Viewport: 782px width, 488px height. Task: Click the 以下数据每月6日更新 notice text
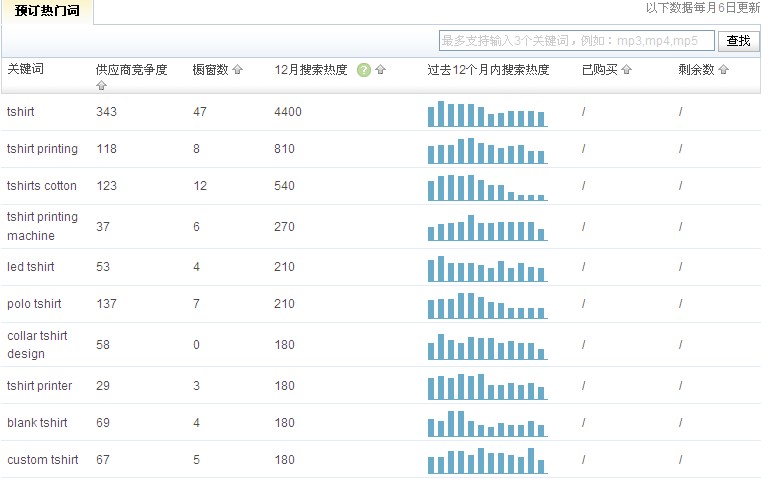pyautogui.click(x=703, y=7)
